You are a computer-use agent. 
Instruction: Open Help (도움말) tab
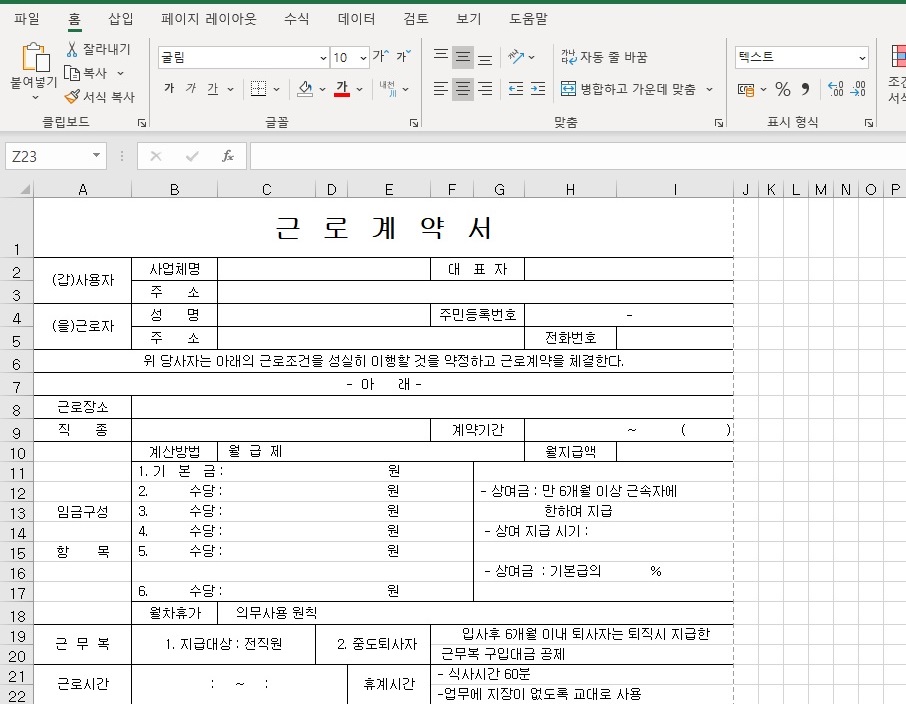pyautogui.click(x=528, y=18)
